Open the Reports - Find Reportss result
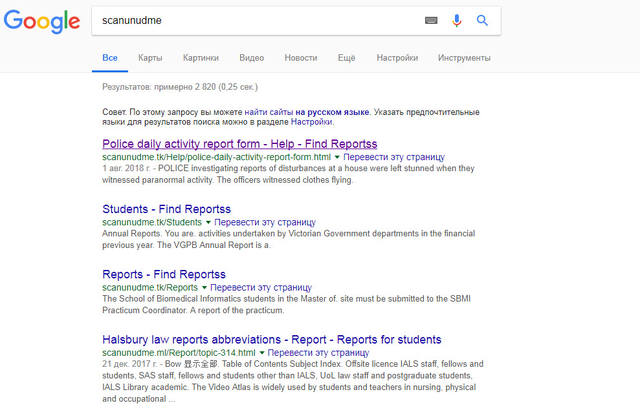Image resolution: width=640 pixels, height=412 pixels. pyautogui.click(x=164, y=274)
